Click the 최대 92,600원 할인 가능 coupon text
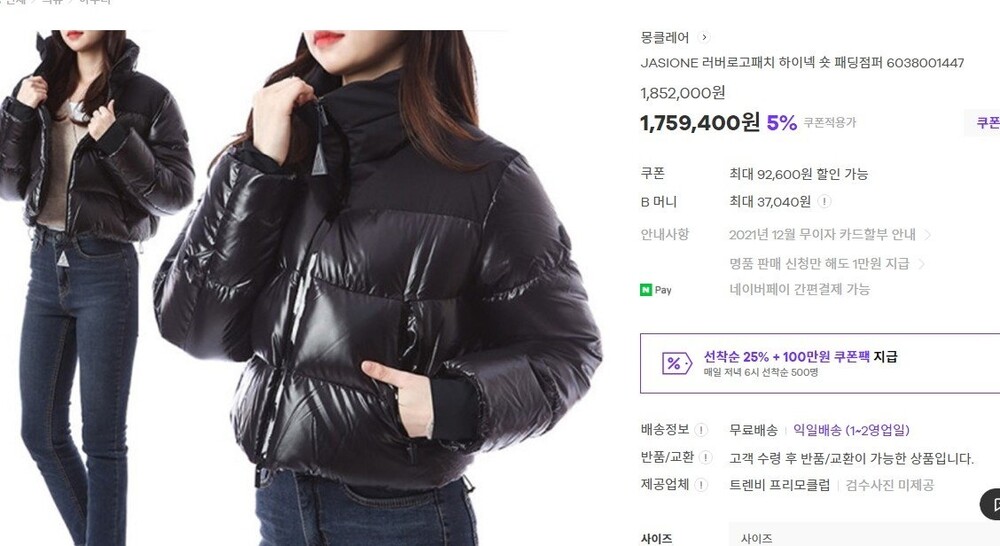The height and width of the screenshot is (546, 1000). pos(798,173)
